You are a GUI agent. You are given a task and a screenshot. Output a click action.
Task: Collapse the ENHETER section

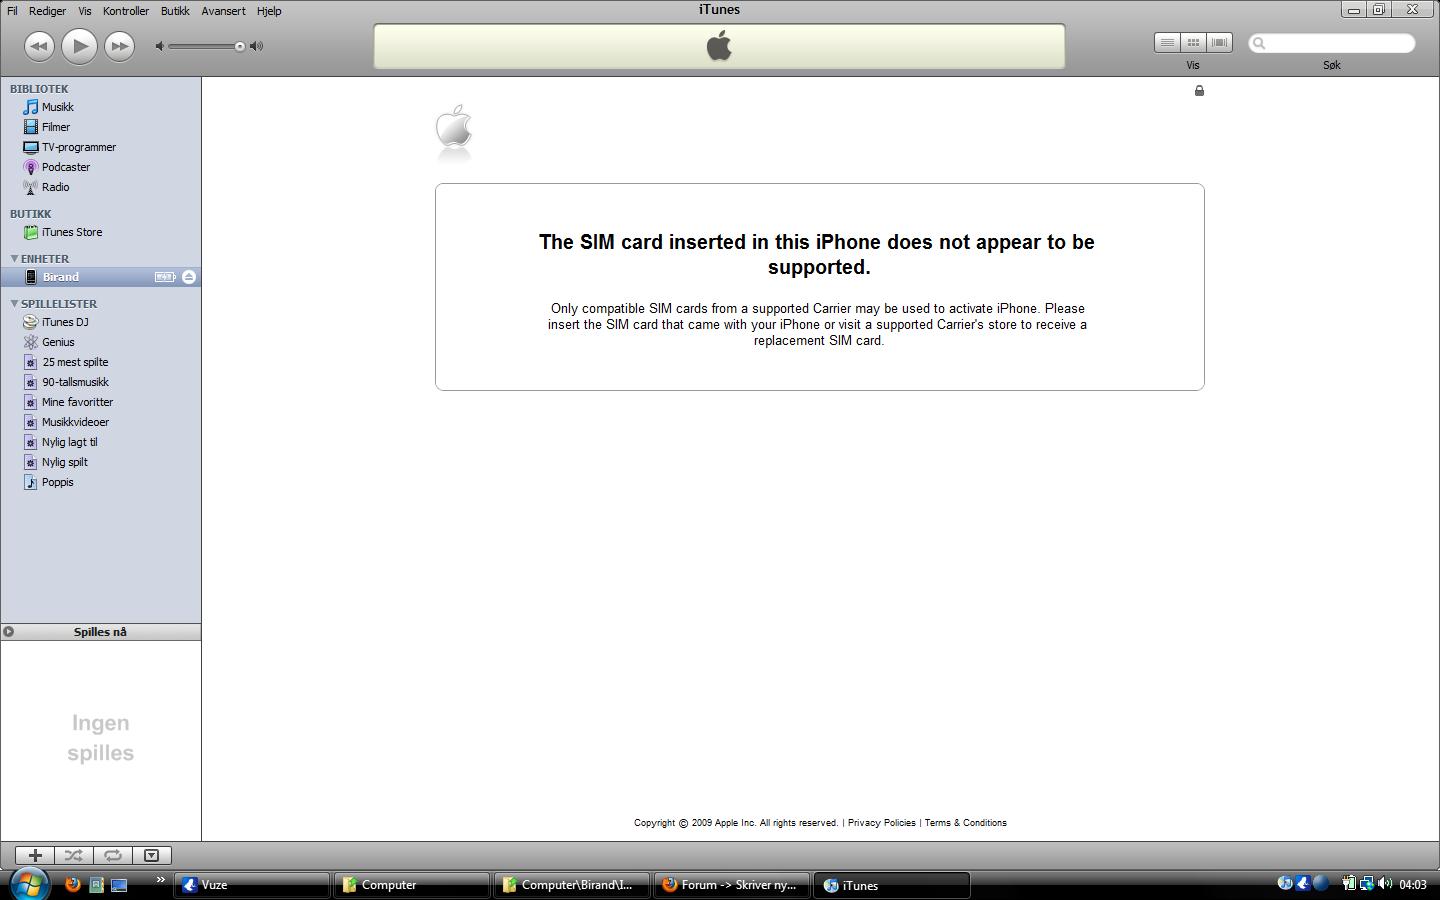[14, 258]
